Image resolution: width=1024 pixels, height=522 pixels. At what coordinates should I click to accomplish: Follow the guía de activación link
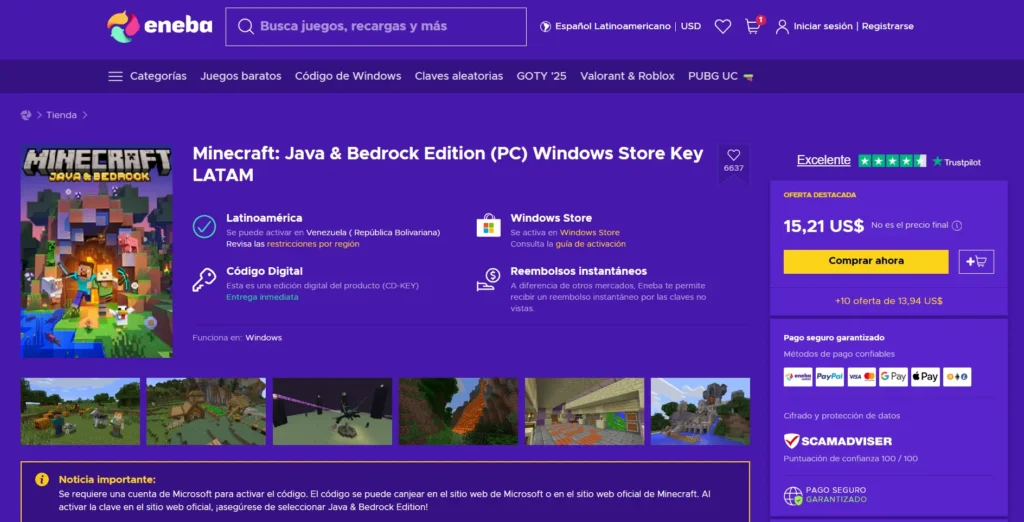590,244
